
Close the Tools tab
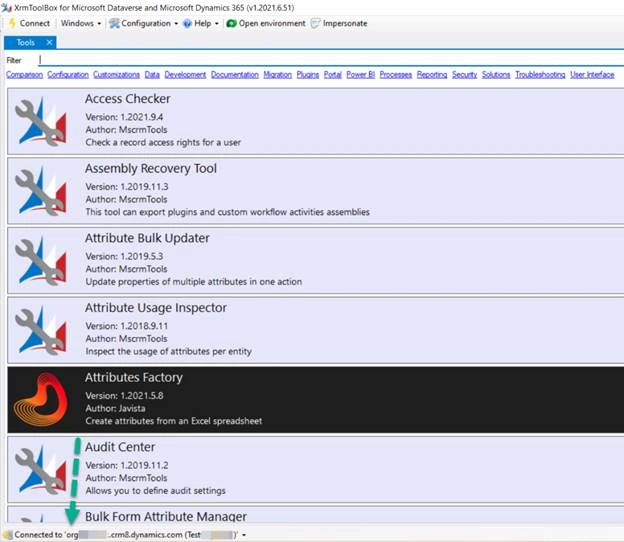click(x=49, y=43)
